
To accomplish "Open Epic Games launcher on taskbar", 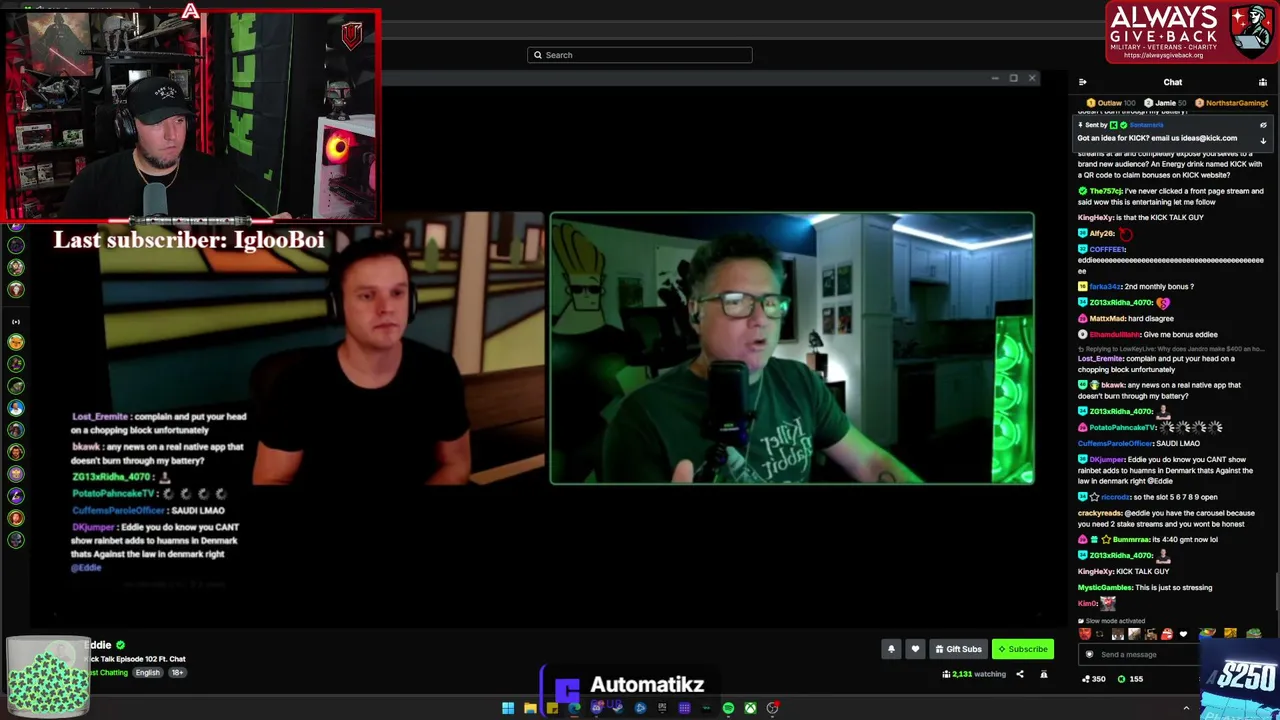I will pos(662,708).
